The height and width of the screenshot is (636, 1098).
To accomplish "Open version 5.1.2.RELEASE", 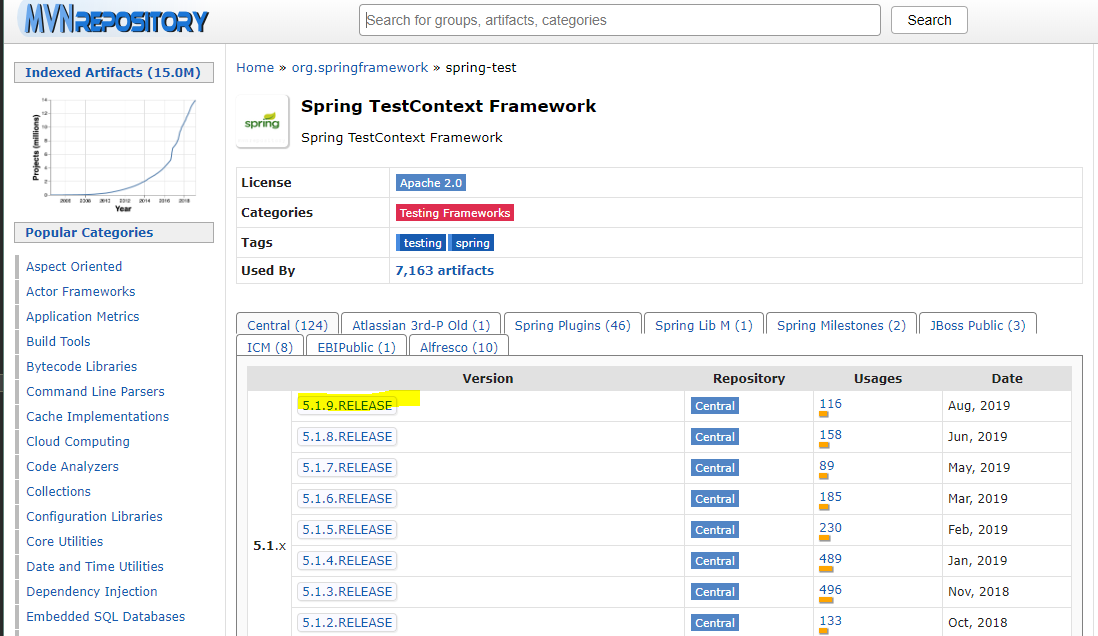I will [x=347, y=623].
